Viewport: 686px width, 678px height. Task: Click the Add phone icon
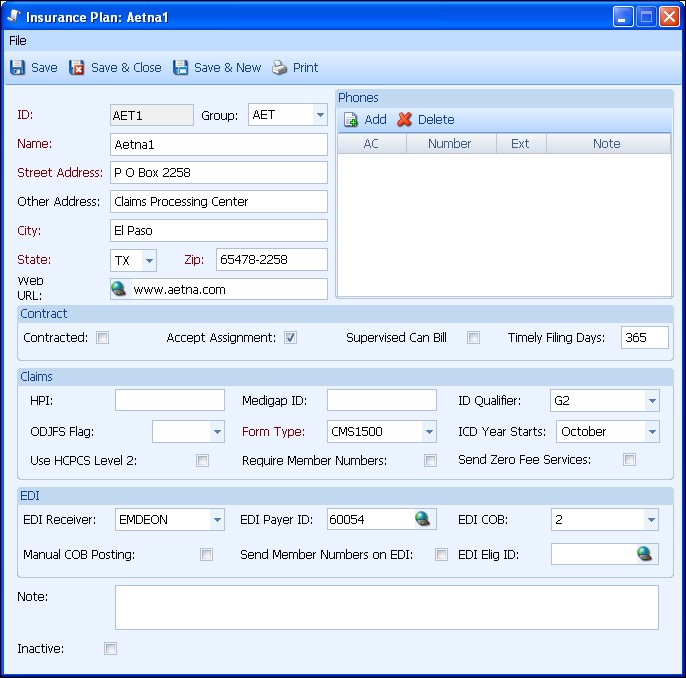[351, 120]
